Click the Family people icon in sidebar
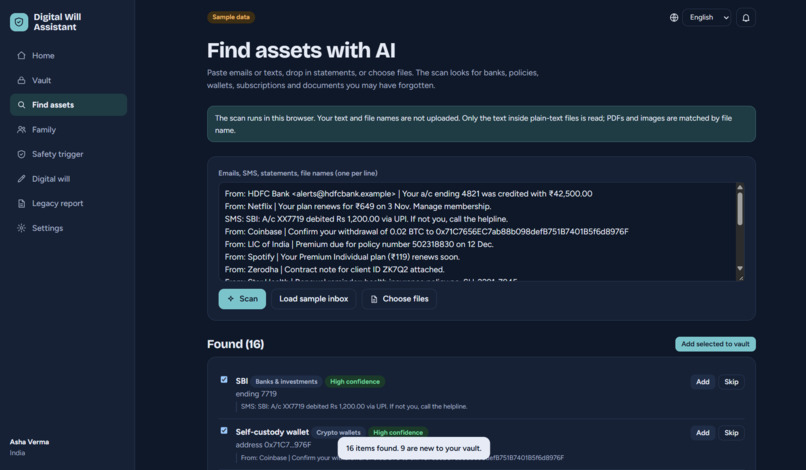 [21, 130]
